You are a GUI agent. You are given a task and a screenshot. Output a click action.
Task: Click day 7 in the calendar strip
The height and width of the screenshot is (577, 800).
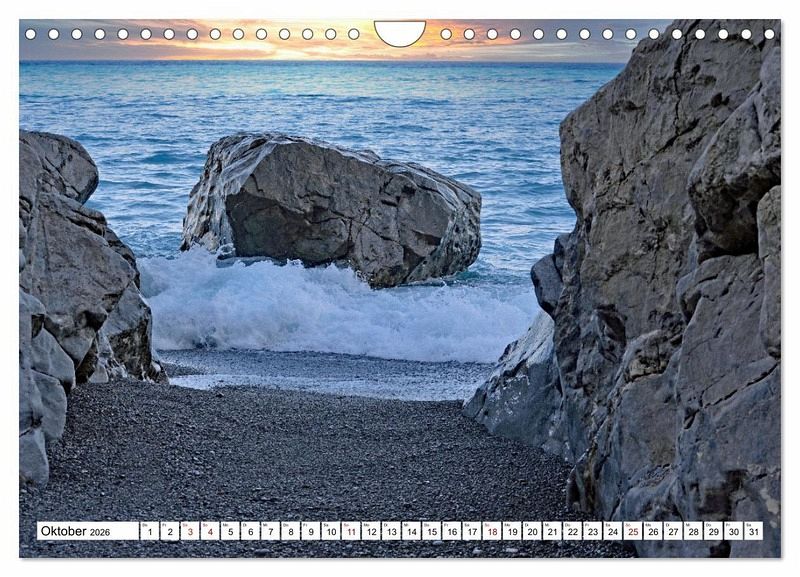(270, 531)
